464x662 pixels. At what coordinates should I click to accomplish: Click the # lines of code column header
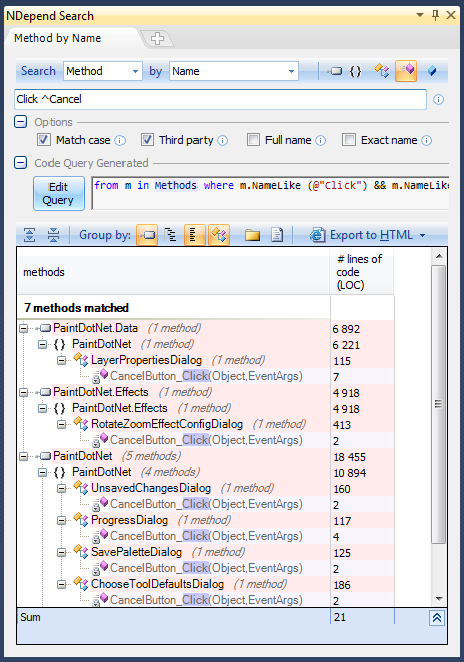(x=362, y=272)
